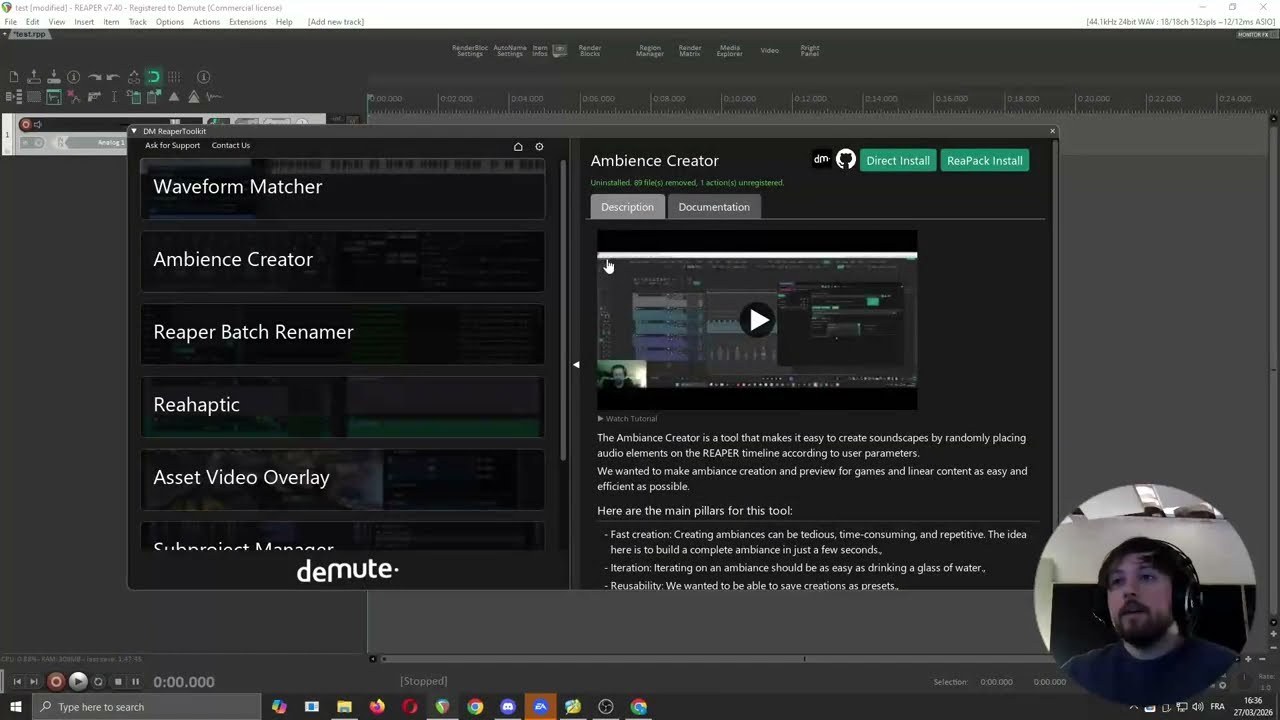1280x720 pixels.
Task: Switch to Description tab
Action: coord(627,207)
